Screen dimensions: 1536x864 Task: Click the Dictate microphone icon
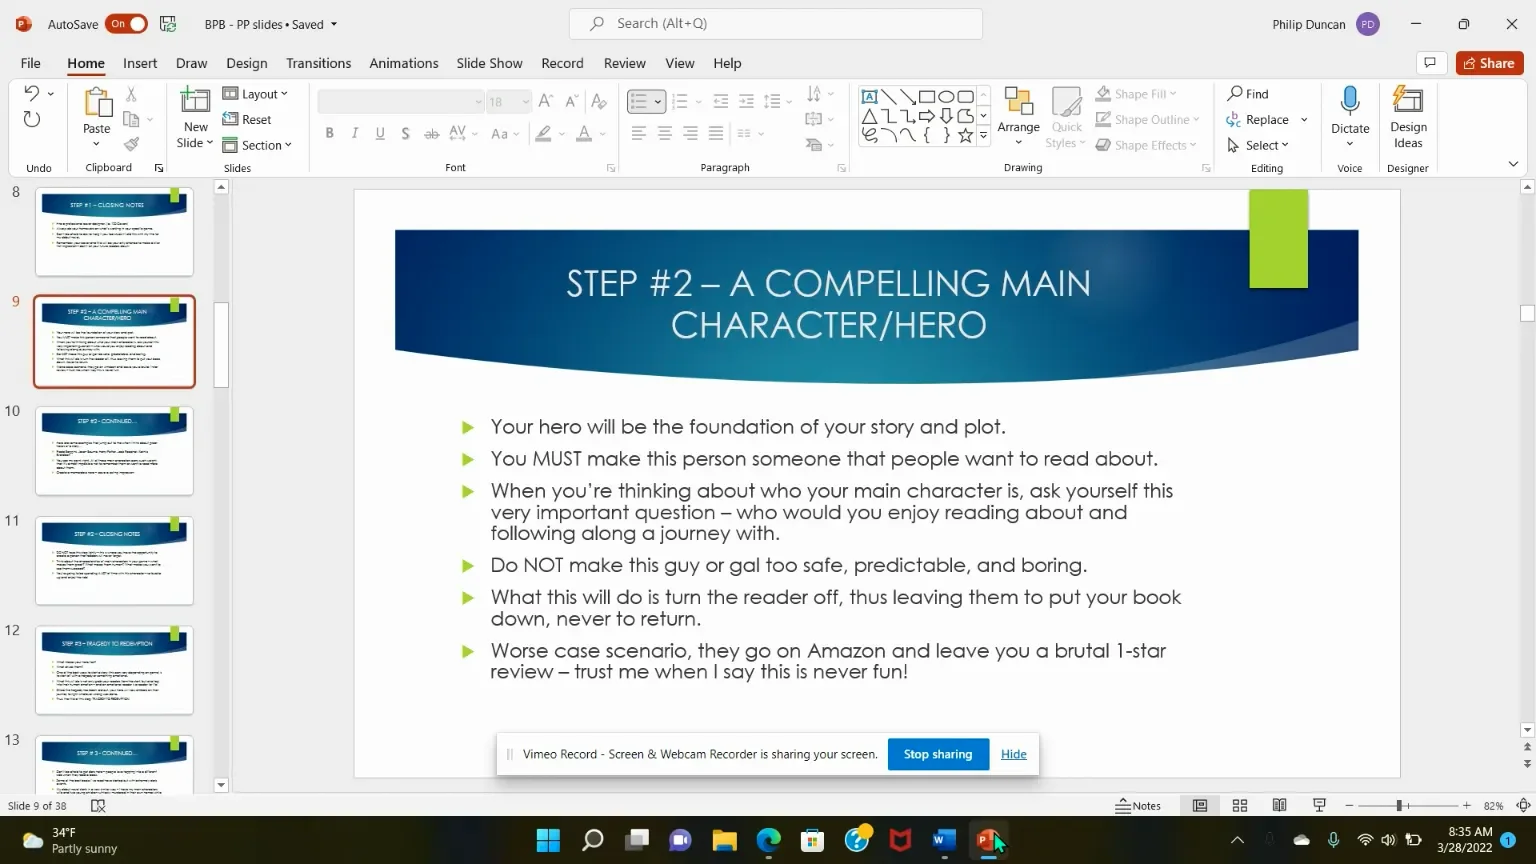tap(1350, 101)
